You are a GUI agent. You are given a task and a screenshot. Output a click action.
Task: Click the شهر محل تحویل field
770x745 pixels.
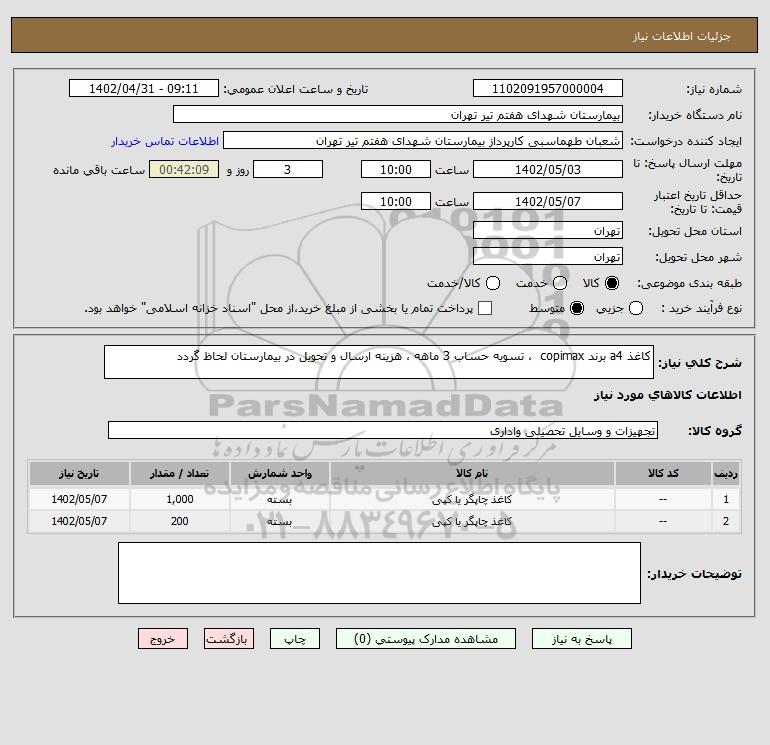point(548,256)
